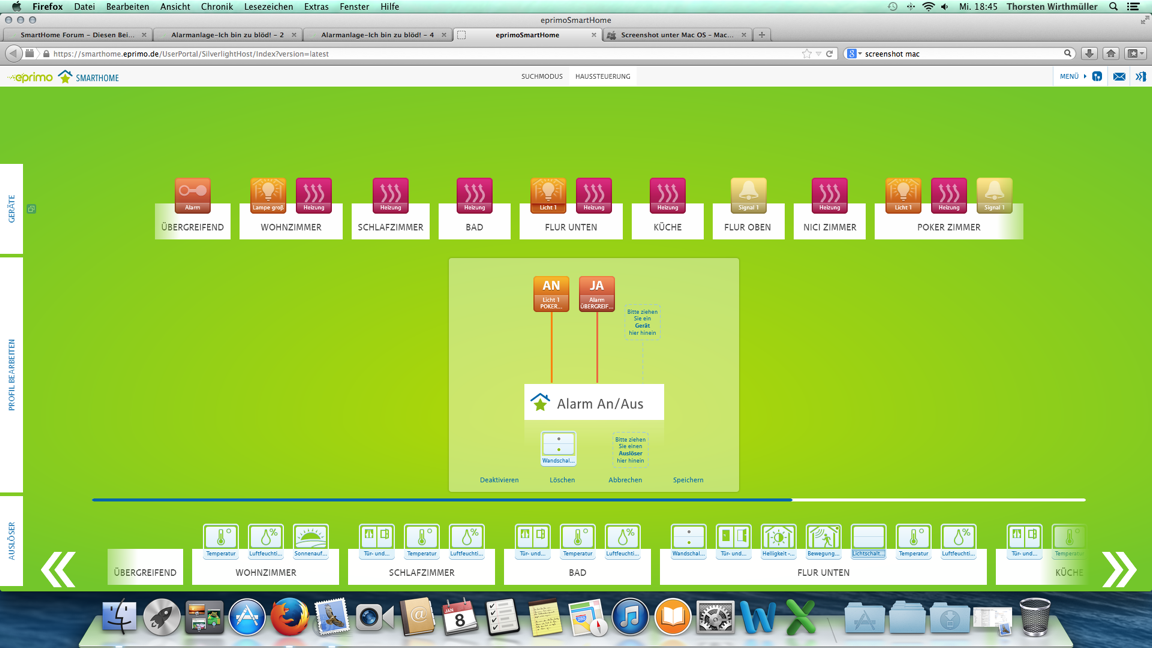
Task: Open the Firefox bookmarks menu button
Action: click(1134, 54)
